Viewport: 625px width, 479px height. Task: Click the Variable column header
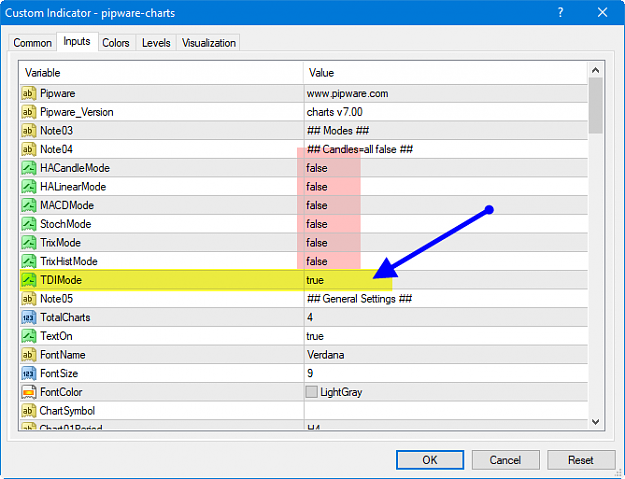161,73
